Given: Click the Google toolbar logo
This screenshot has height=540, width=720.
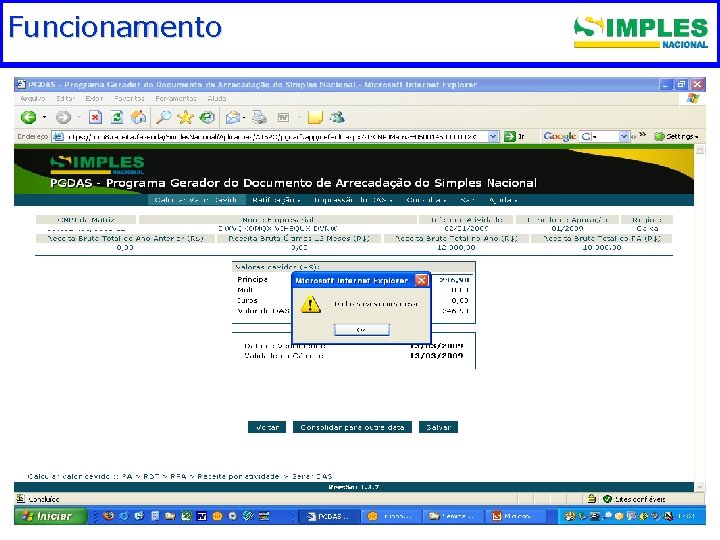Looking at the screenshot, I should tap(559, 136).
